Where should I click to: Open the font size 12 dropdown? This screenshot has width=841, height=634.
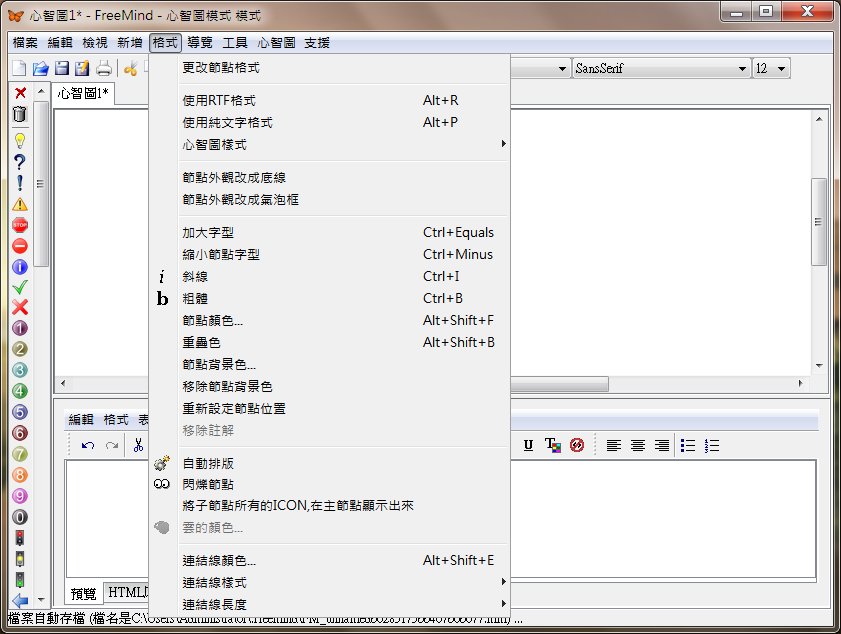(x=771, y=69)
